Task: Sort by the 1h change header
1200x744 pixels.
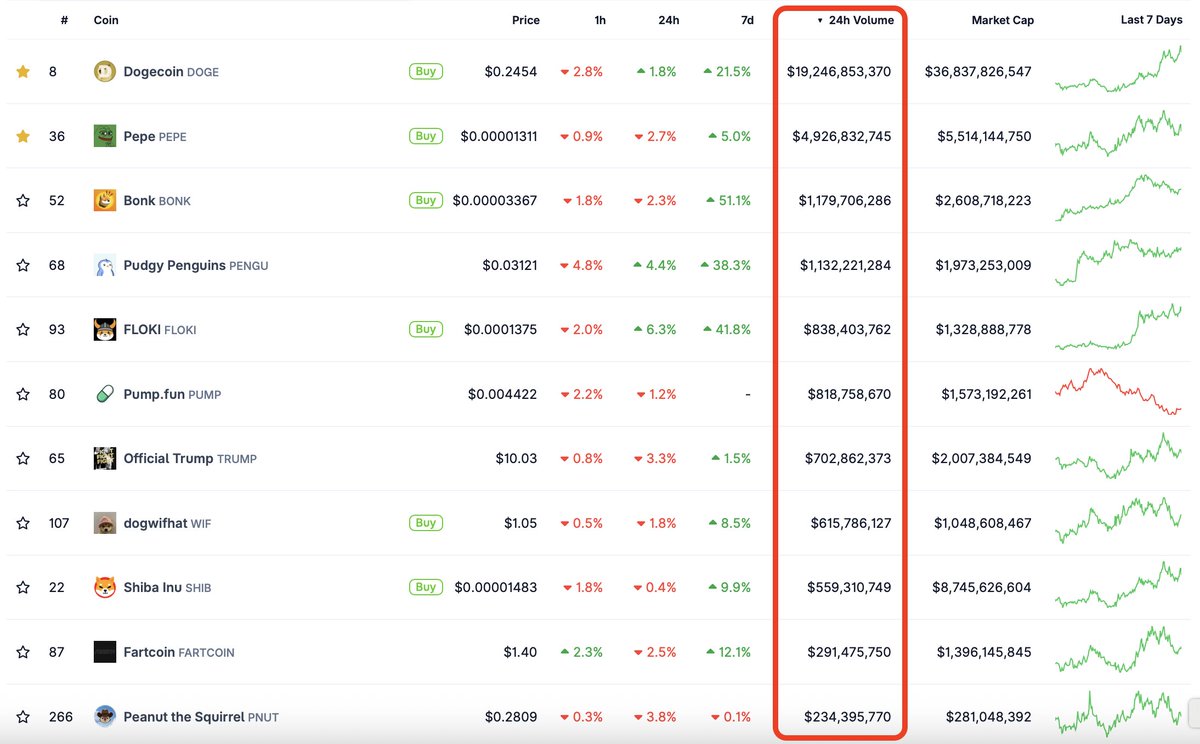Action: tap(600, 20)
